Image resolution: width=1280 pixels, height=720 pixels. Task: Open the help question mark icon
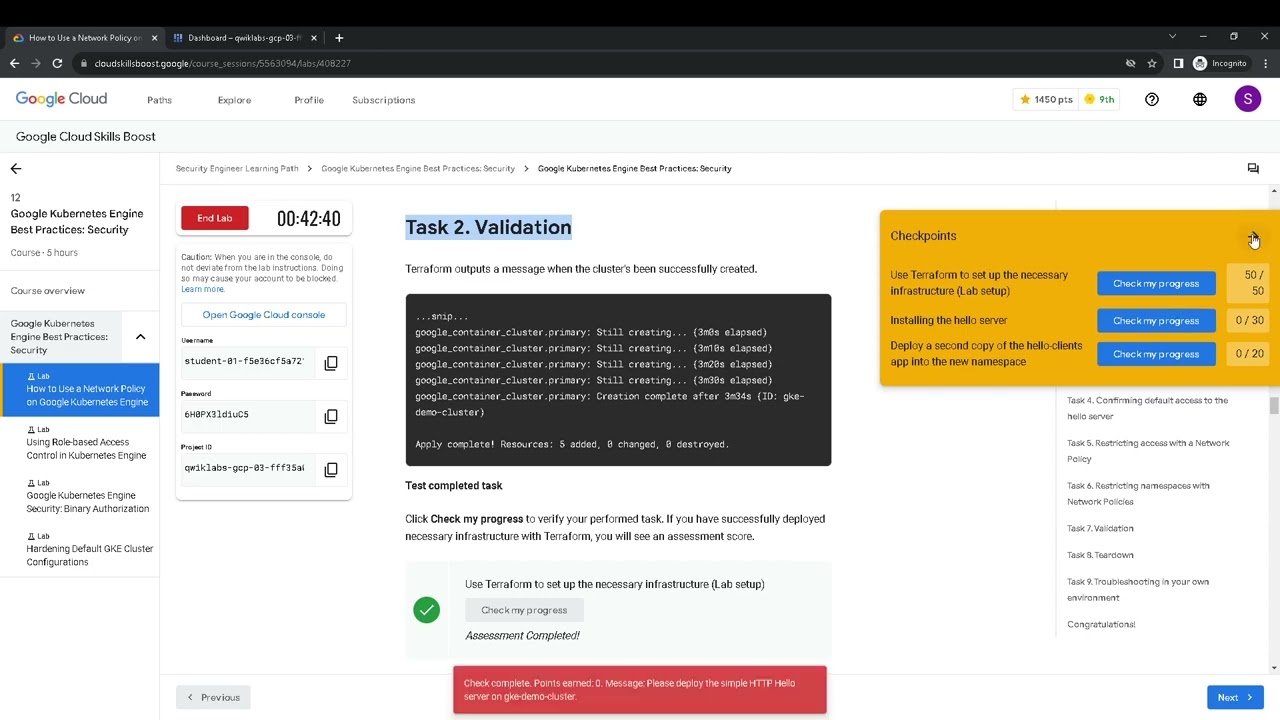[x=1152, y=99]
